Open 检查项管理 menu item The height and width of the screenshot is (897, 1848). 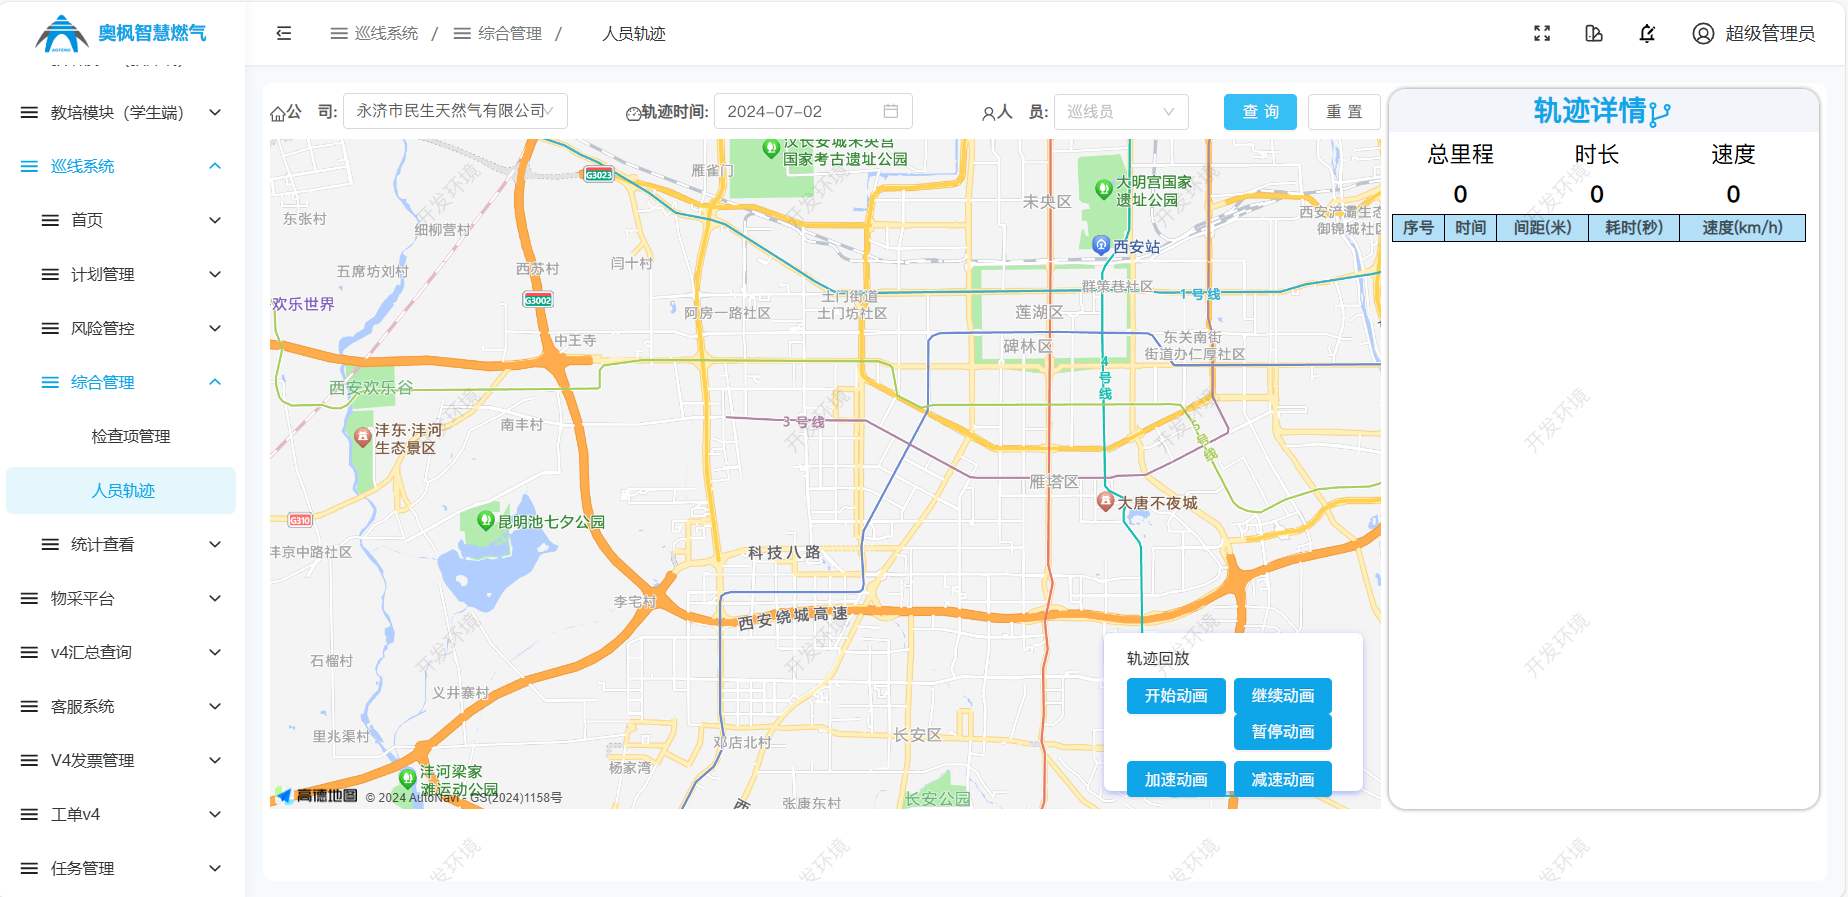[121, 436]
